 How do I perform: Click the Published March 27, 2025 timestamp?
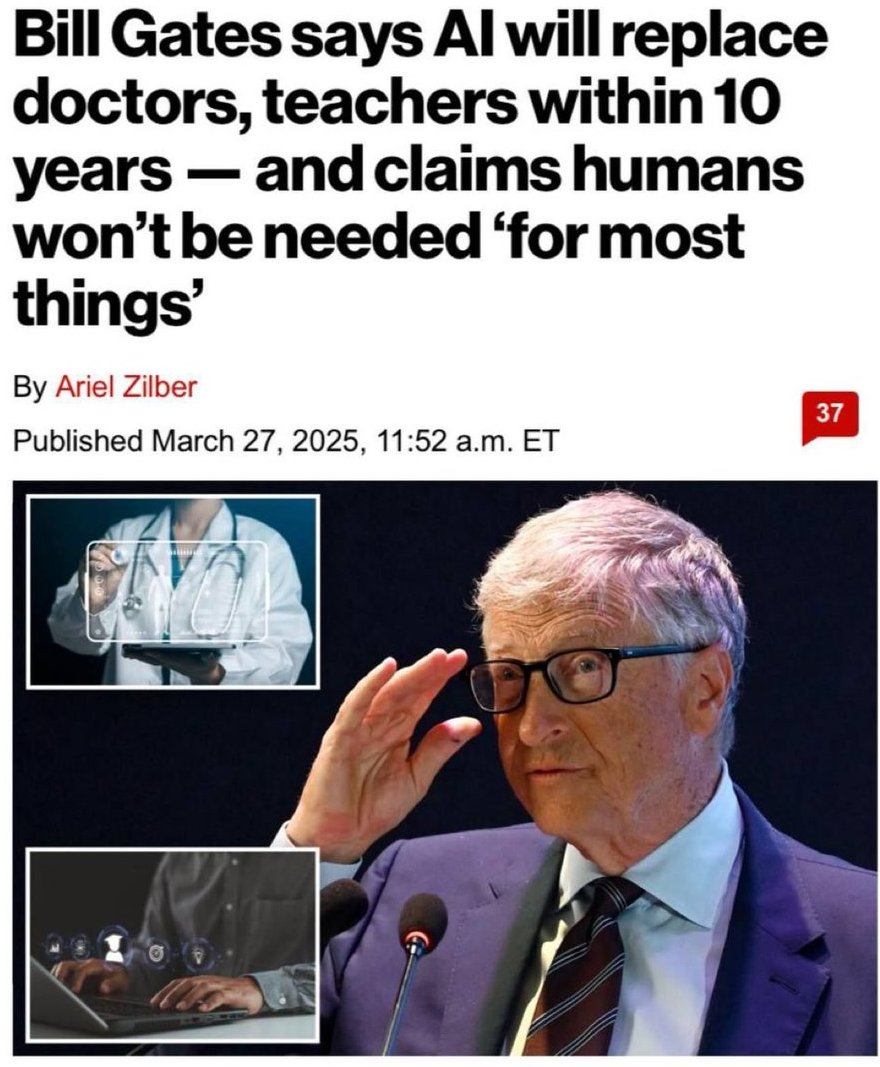coord(286,441)
